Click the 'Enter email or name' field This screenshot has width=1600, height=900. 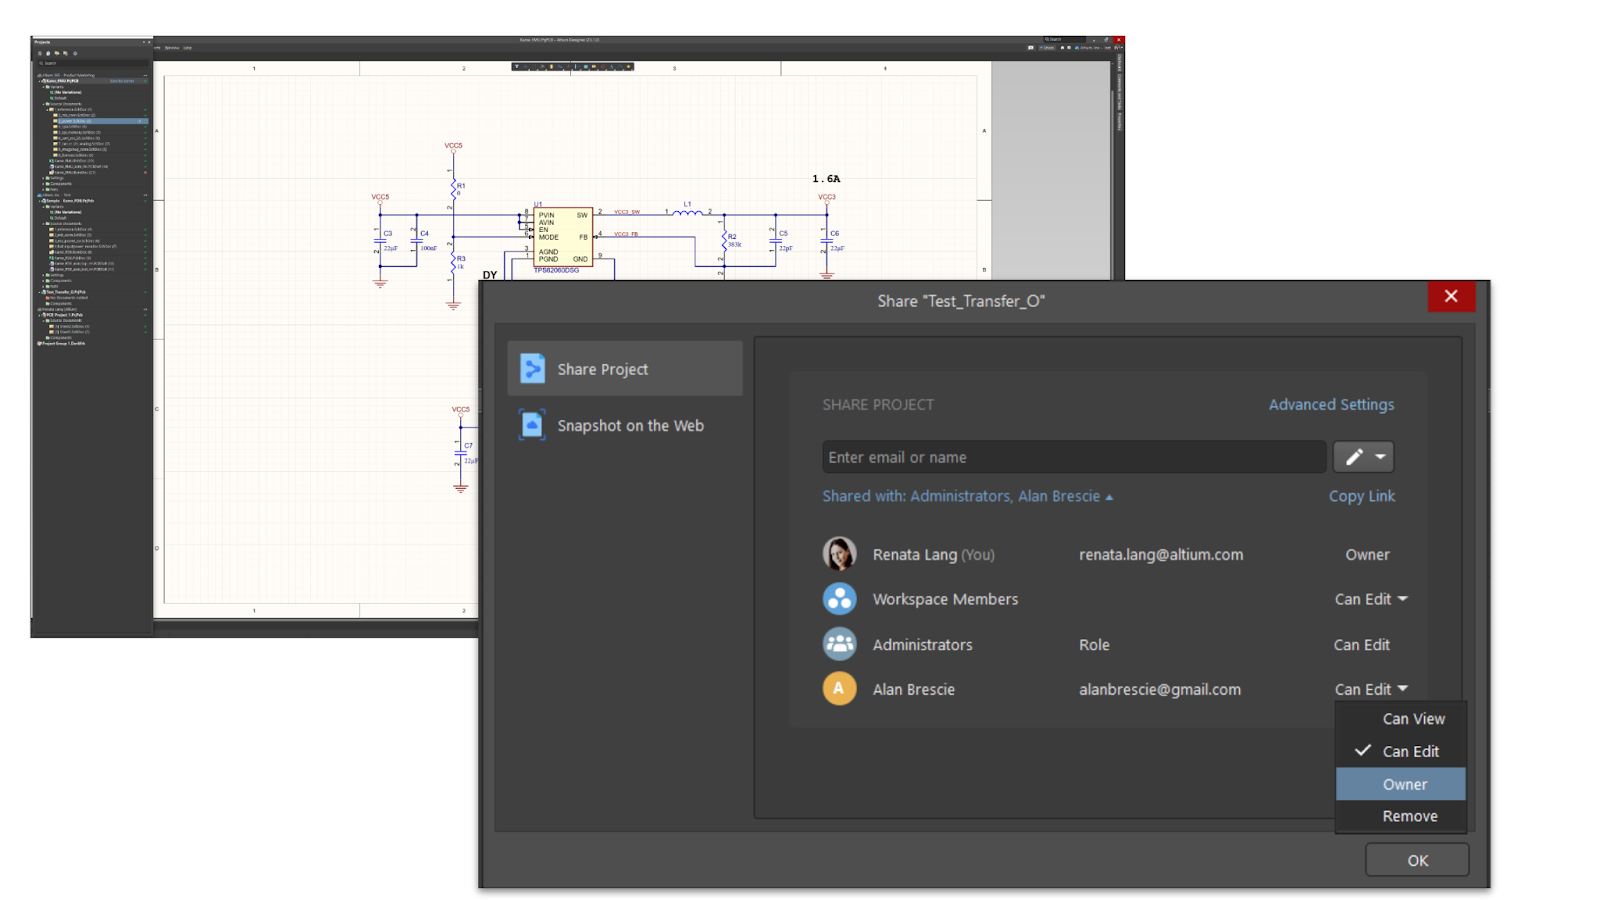click(x=1073, y=457)
